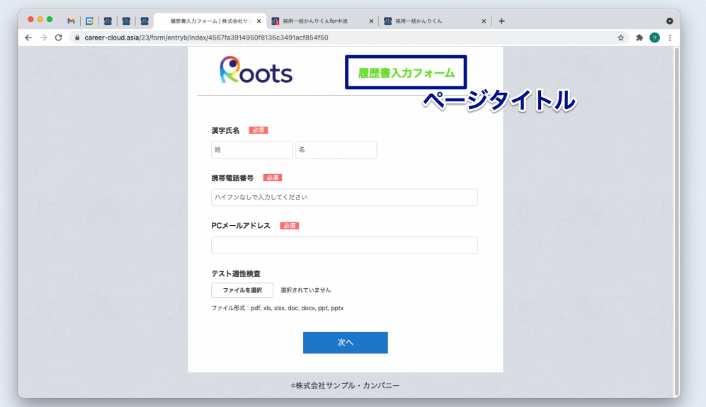The width and height of the screenshot is (706, 407).
Task: Click the ©株式会社サンプル・カンパニー footer text
Action: click(x=345, y=385)
